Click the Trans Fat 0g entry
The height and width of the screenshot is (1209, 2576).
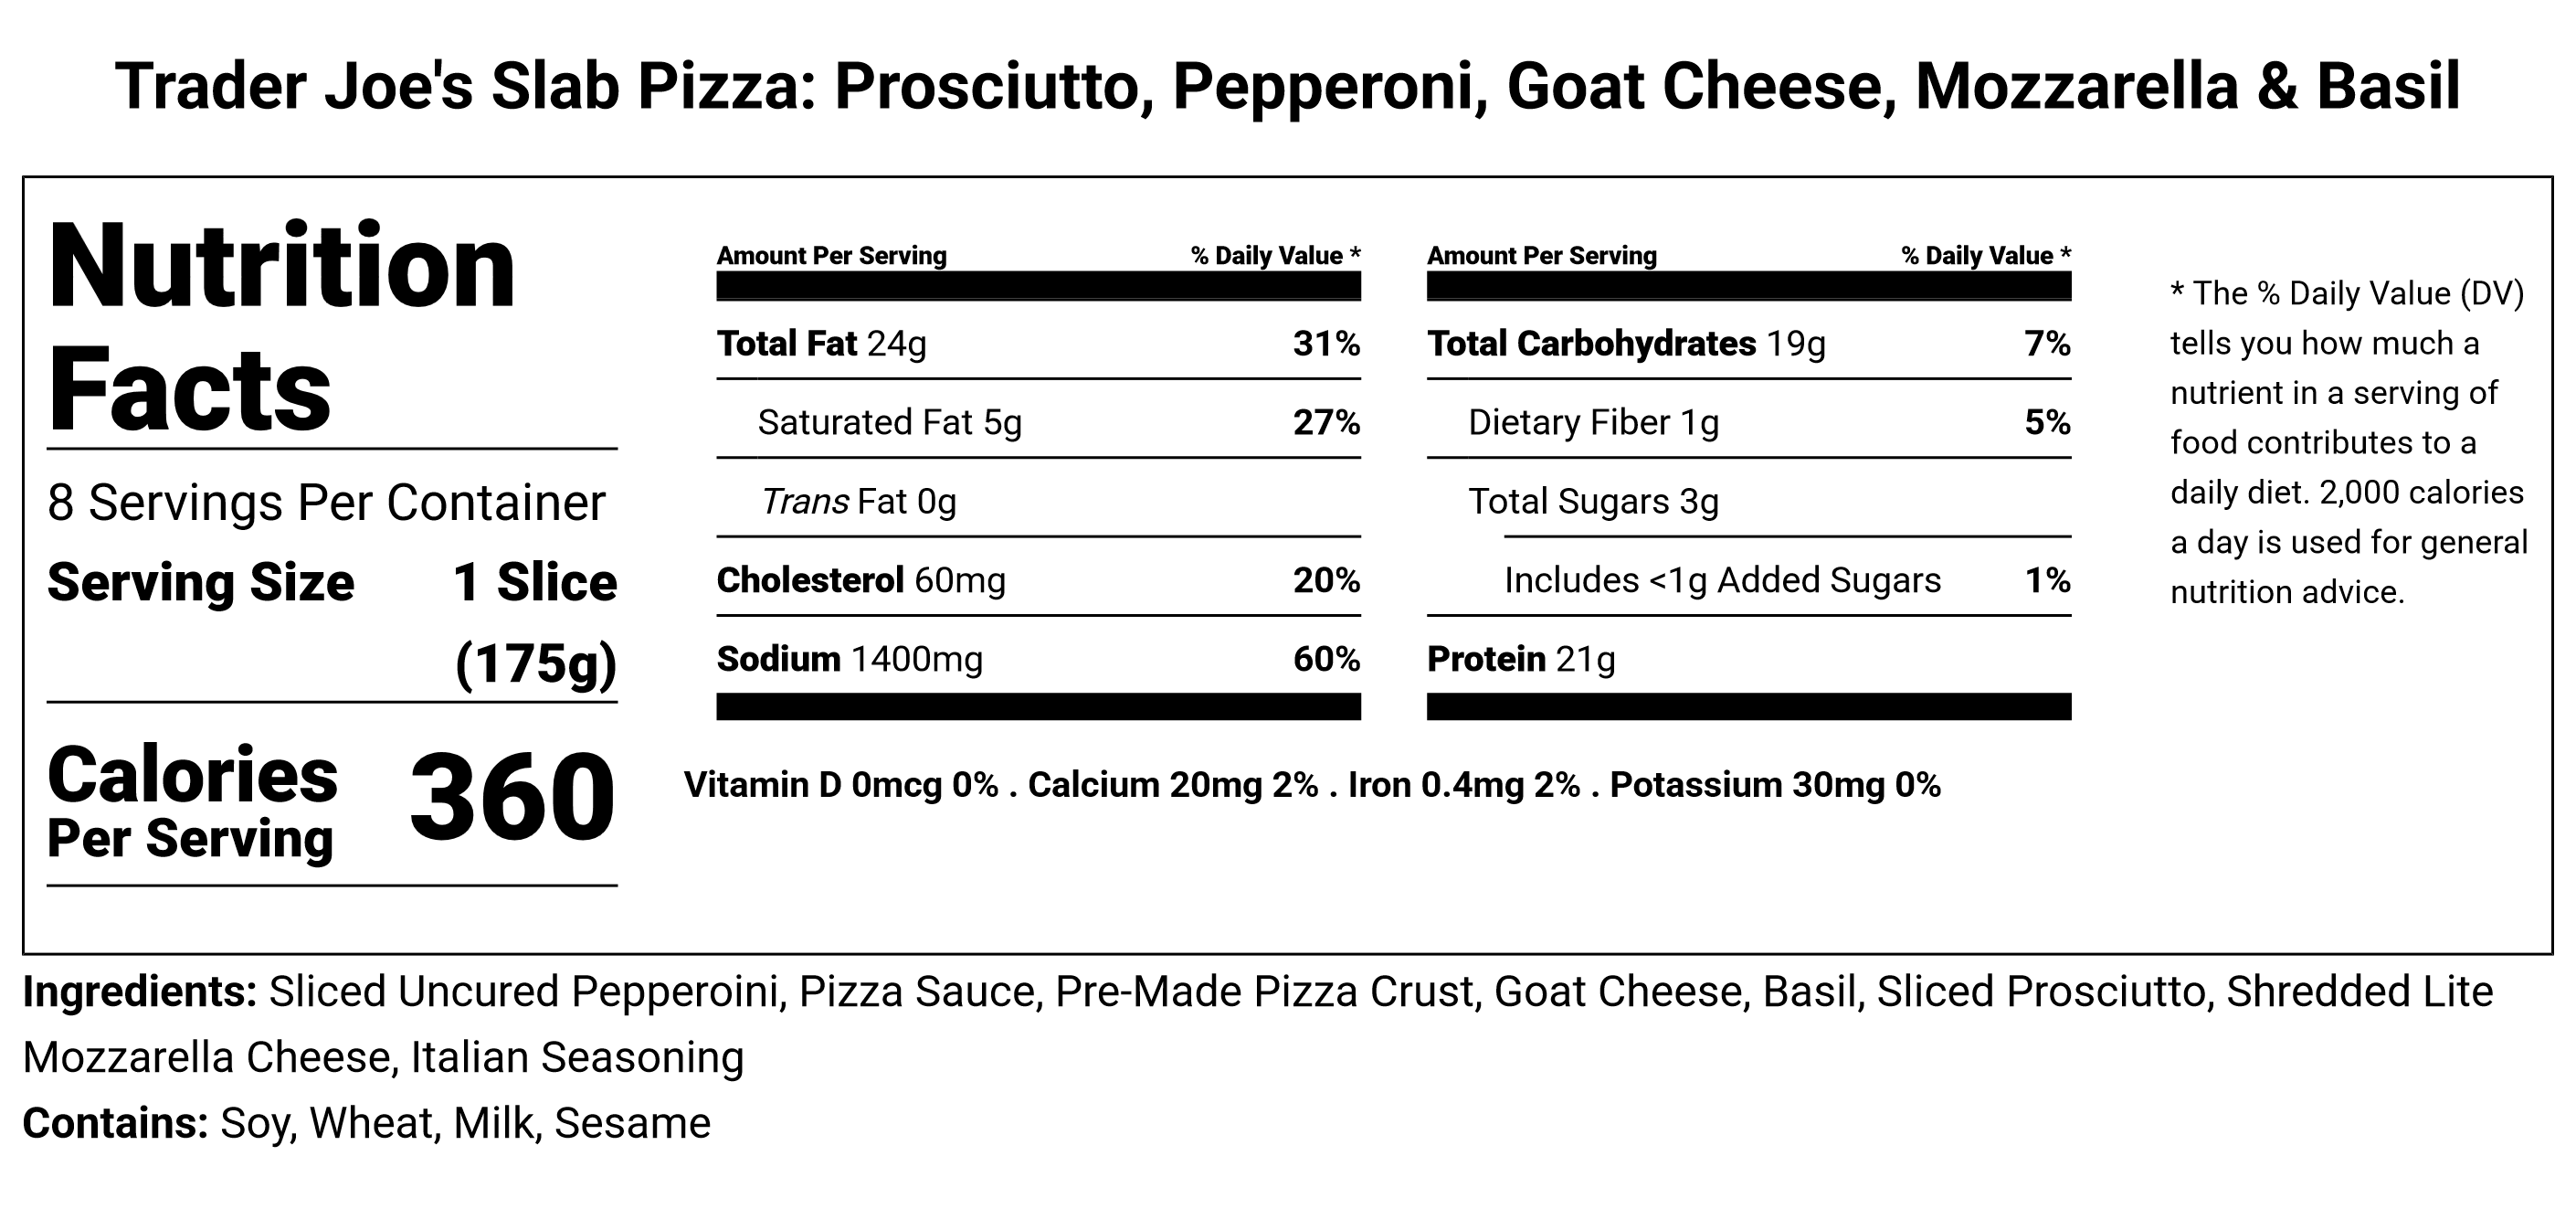click(x=858, y=501)
